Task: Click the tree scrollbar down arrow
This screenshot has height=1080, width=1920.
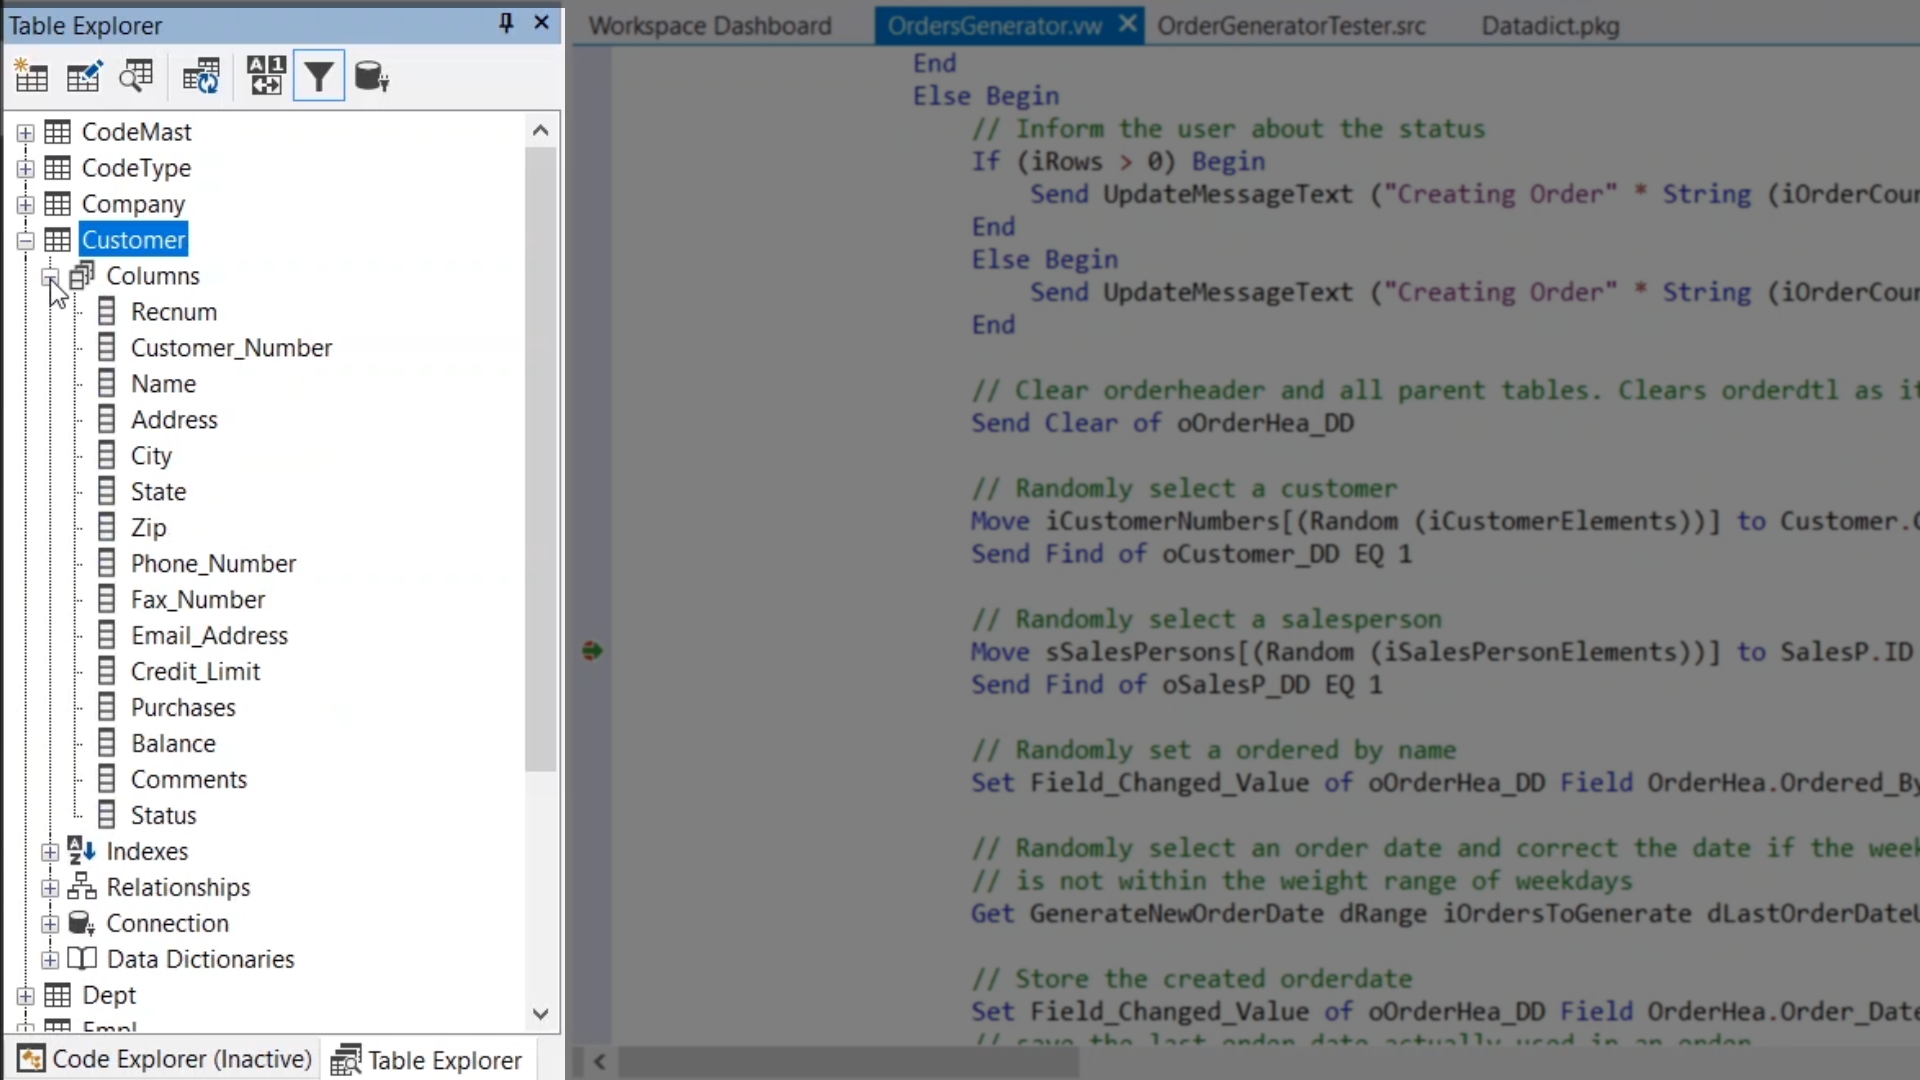Action: click(x=541, y=1014)
